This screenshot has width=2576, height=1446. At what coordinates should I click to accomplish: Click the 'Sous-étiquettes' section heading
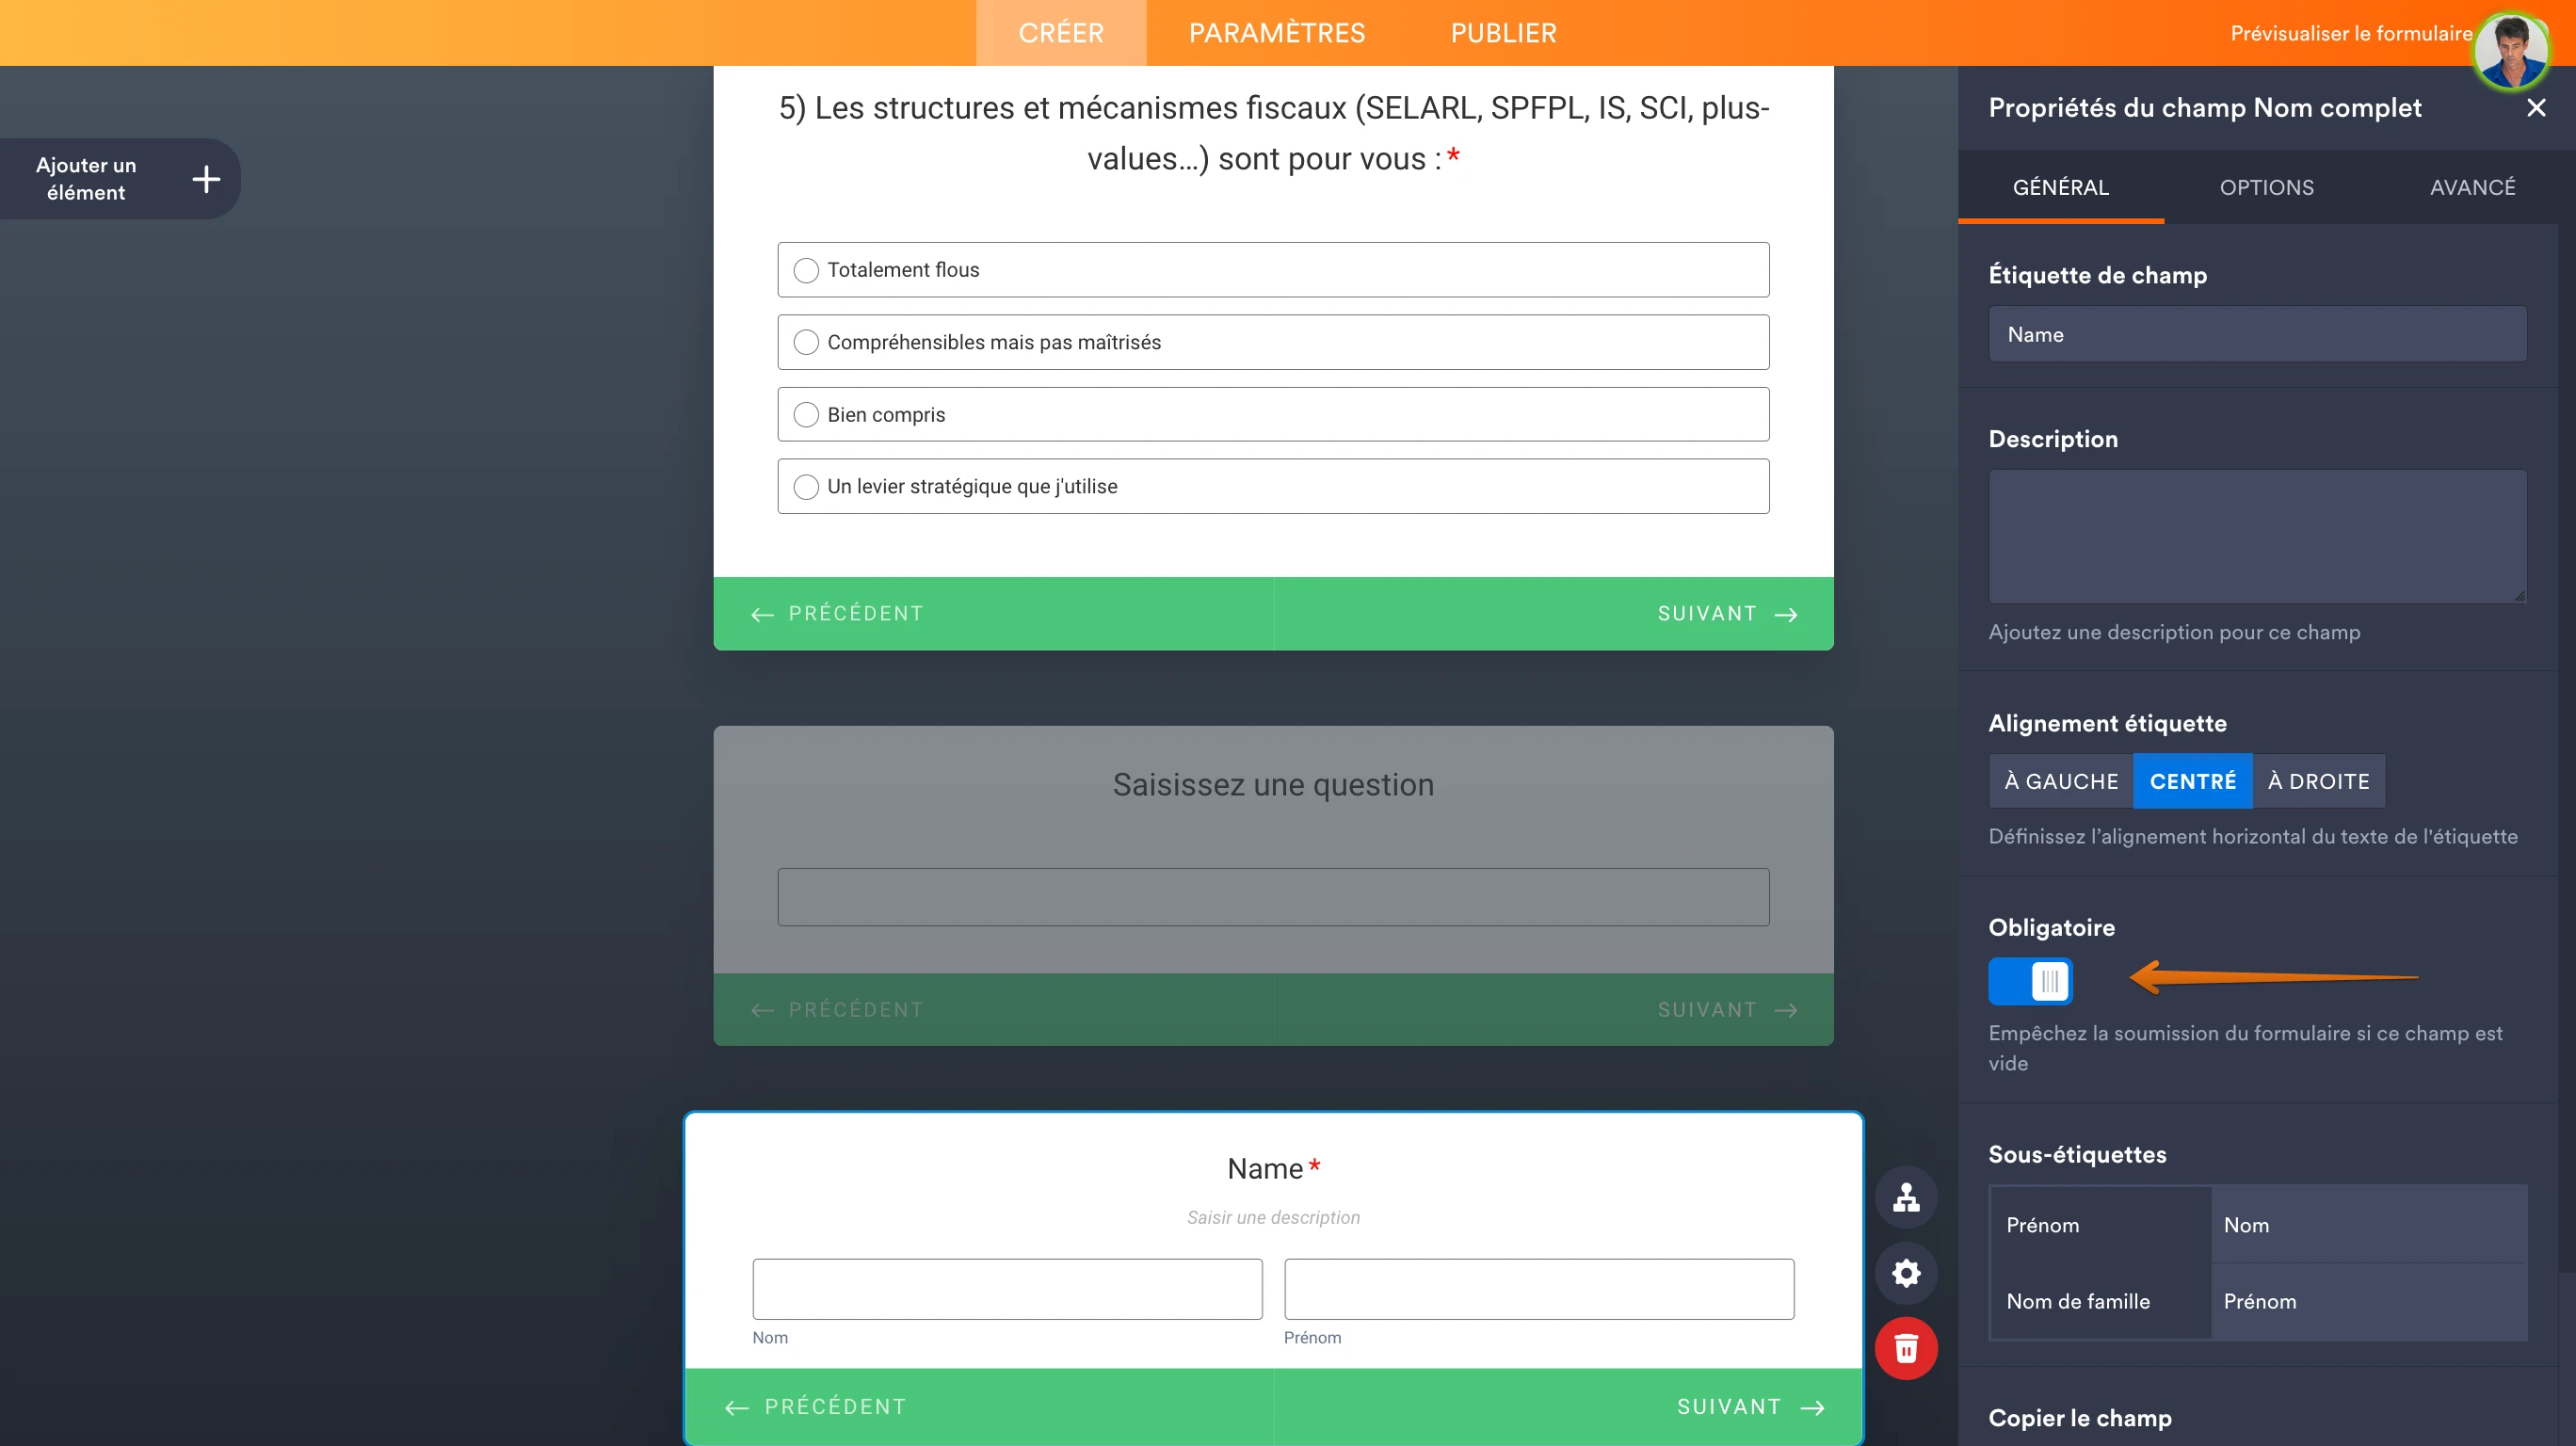click(x=2077, y=1154)
